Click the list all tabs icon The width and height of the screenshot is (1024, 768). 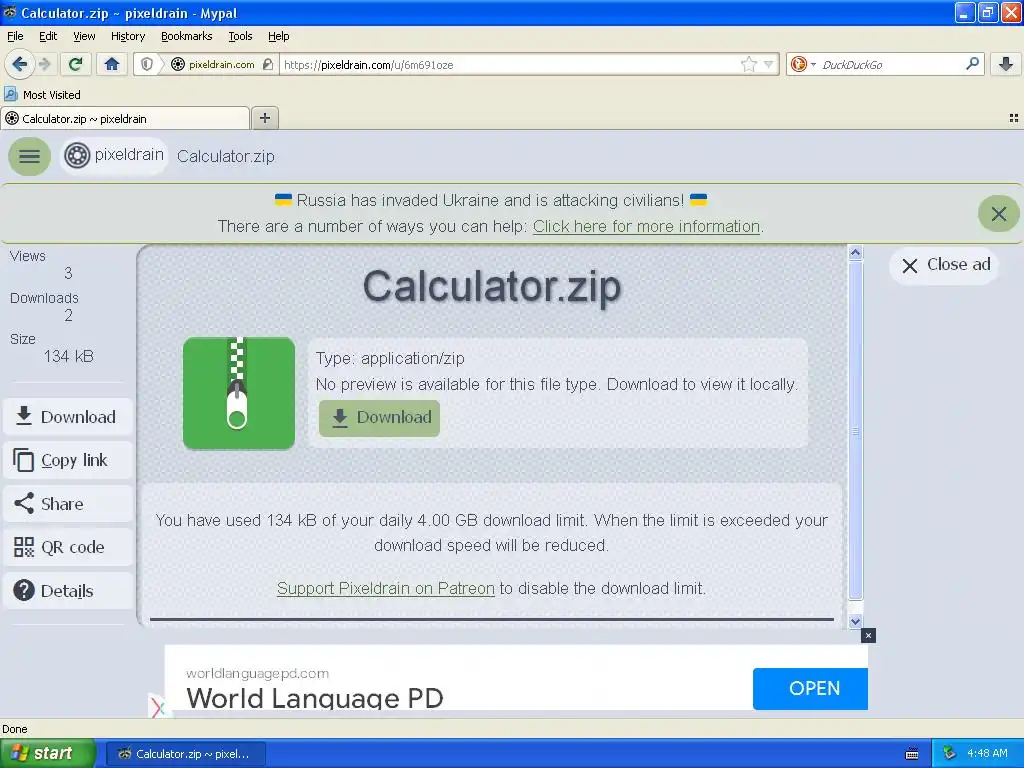coord(1013,118)
